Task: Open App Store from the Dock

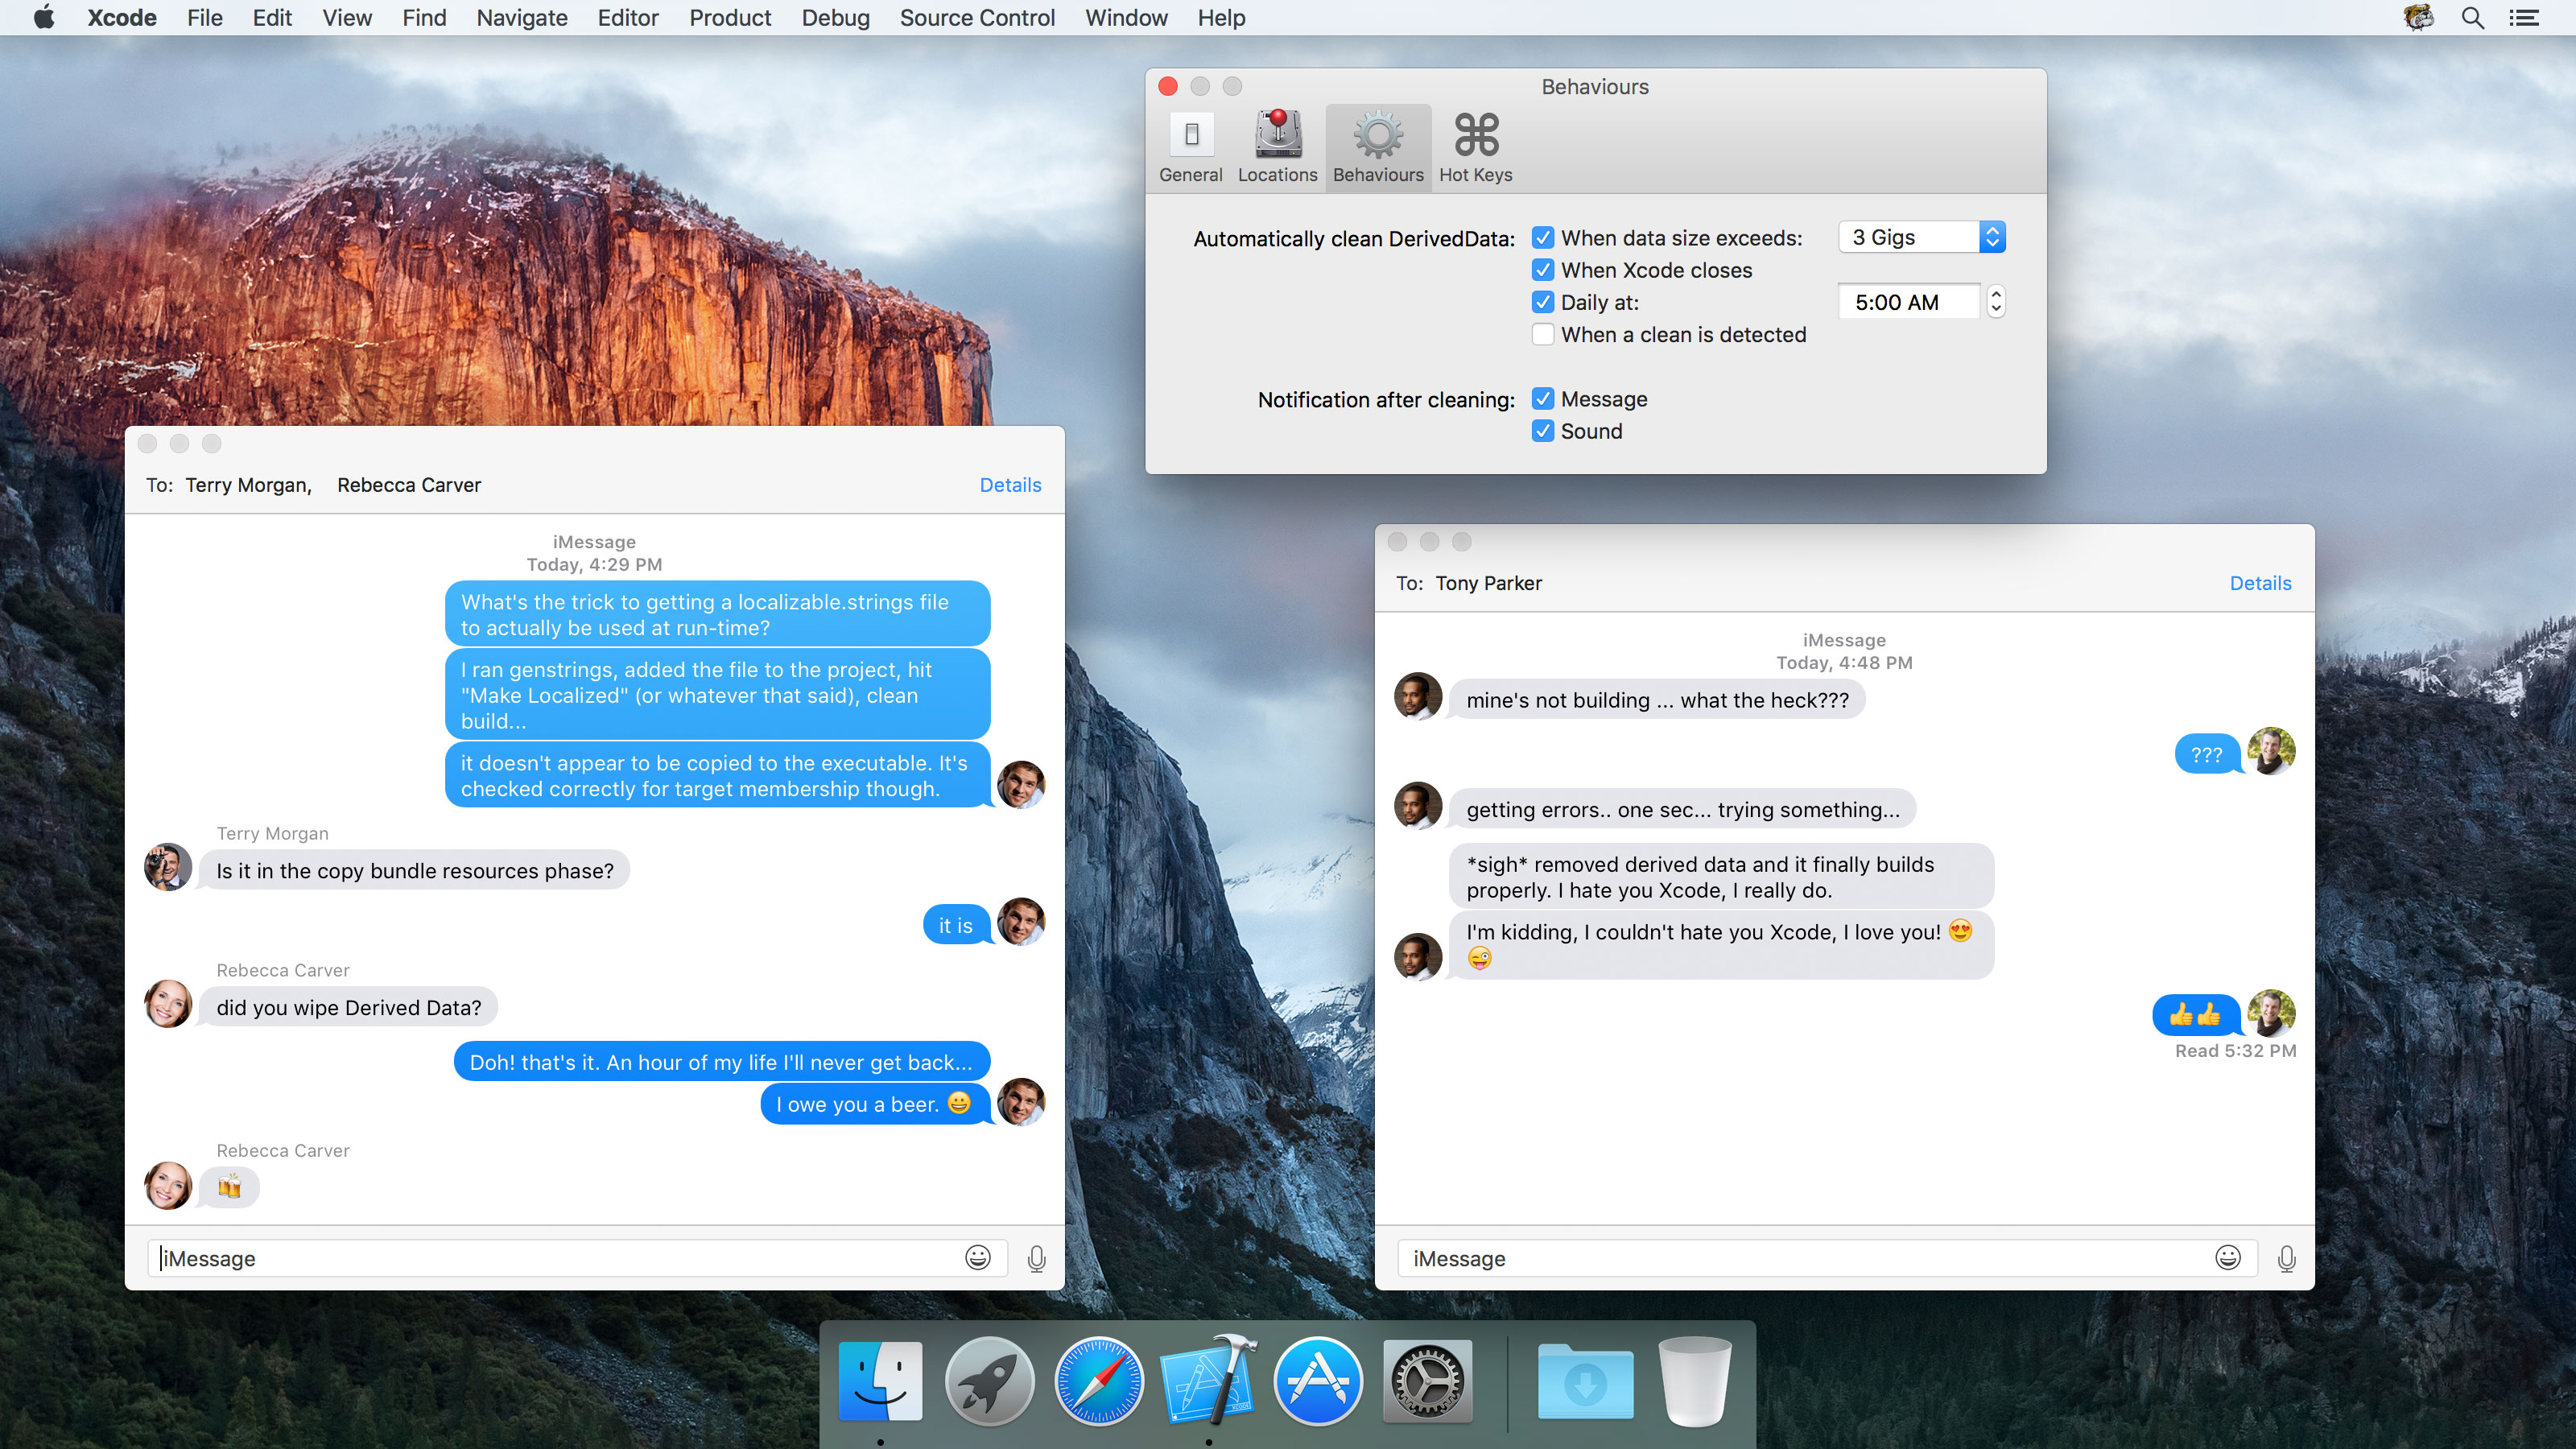Action: 1318,1381
